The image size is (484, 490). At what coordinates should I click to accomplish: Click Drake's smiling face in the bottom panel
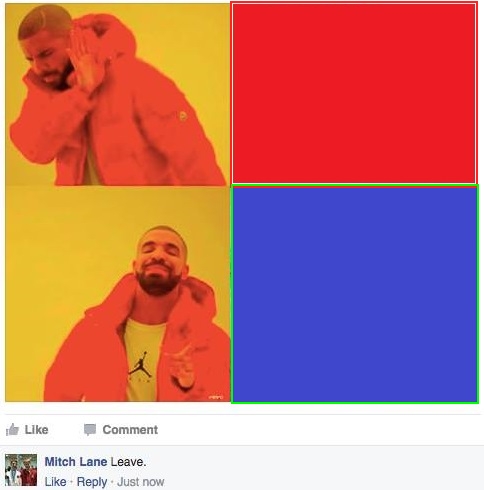159,263
